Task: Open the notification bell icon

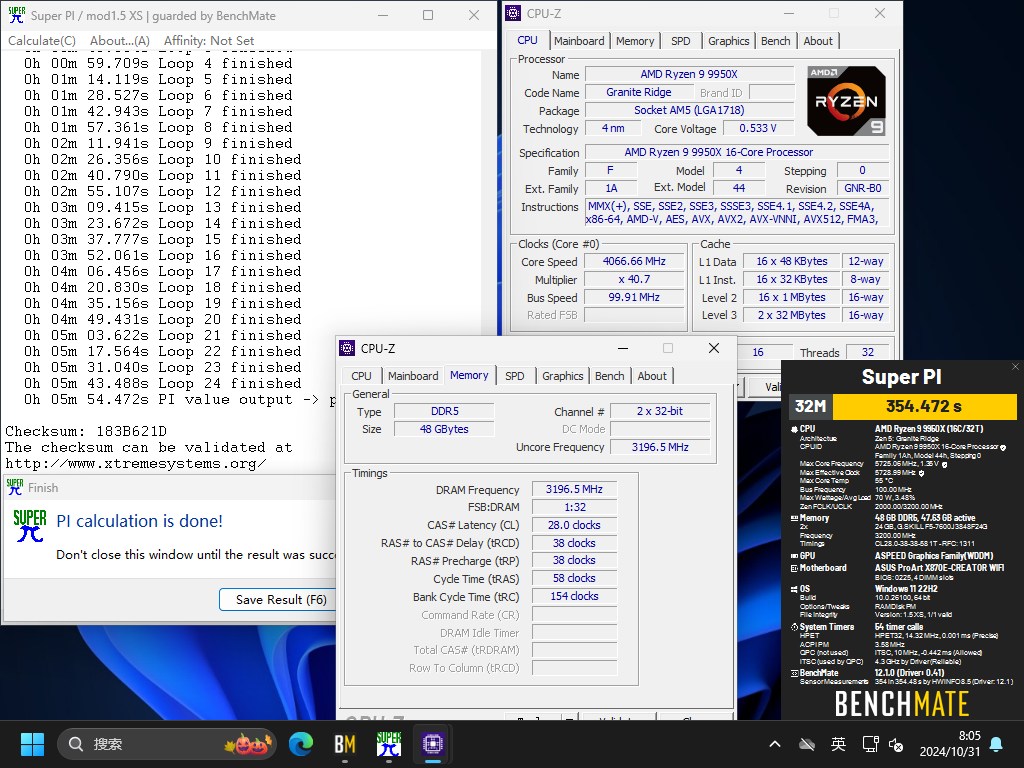Action: 997,744
